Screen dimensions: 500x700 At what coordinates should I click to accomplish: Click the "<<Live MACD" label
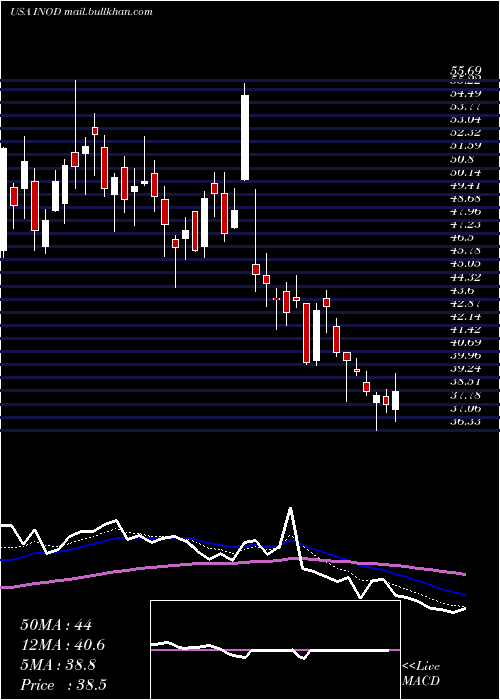421,674
